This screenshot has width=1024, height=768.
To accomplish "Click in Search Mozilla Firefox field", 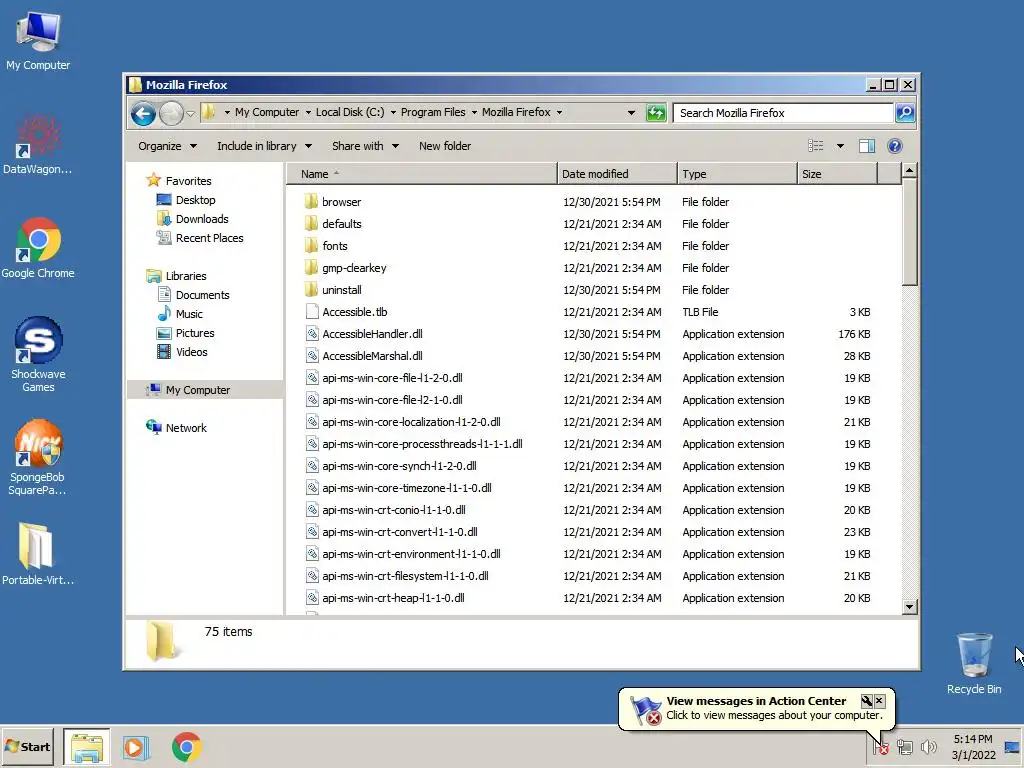I will coord(783,113).
